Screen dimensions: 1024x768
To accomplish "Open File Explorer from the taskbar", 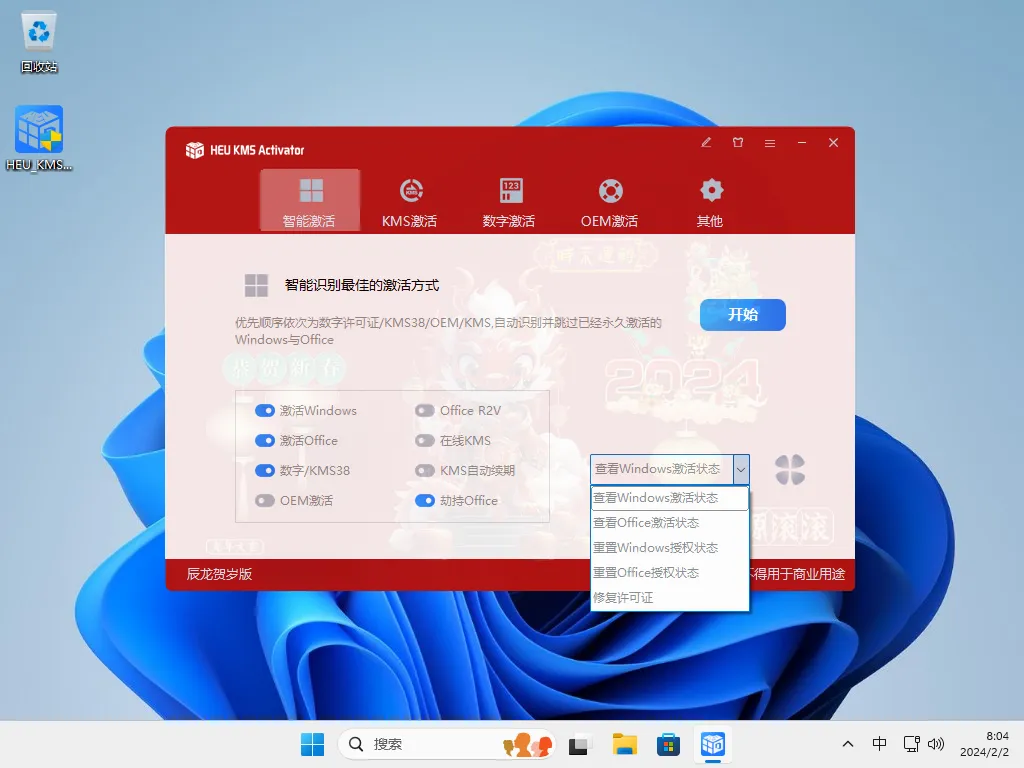I will 624,744.
